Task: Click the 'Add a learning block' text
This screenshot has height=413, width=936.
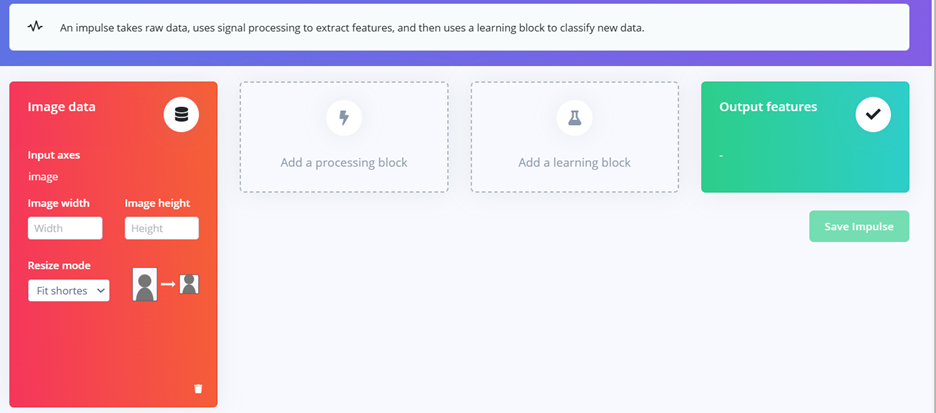Action: (574, 162)
